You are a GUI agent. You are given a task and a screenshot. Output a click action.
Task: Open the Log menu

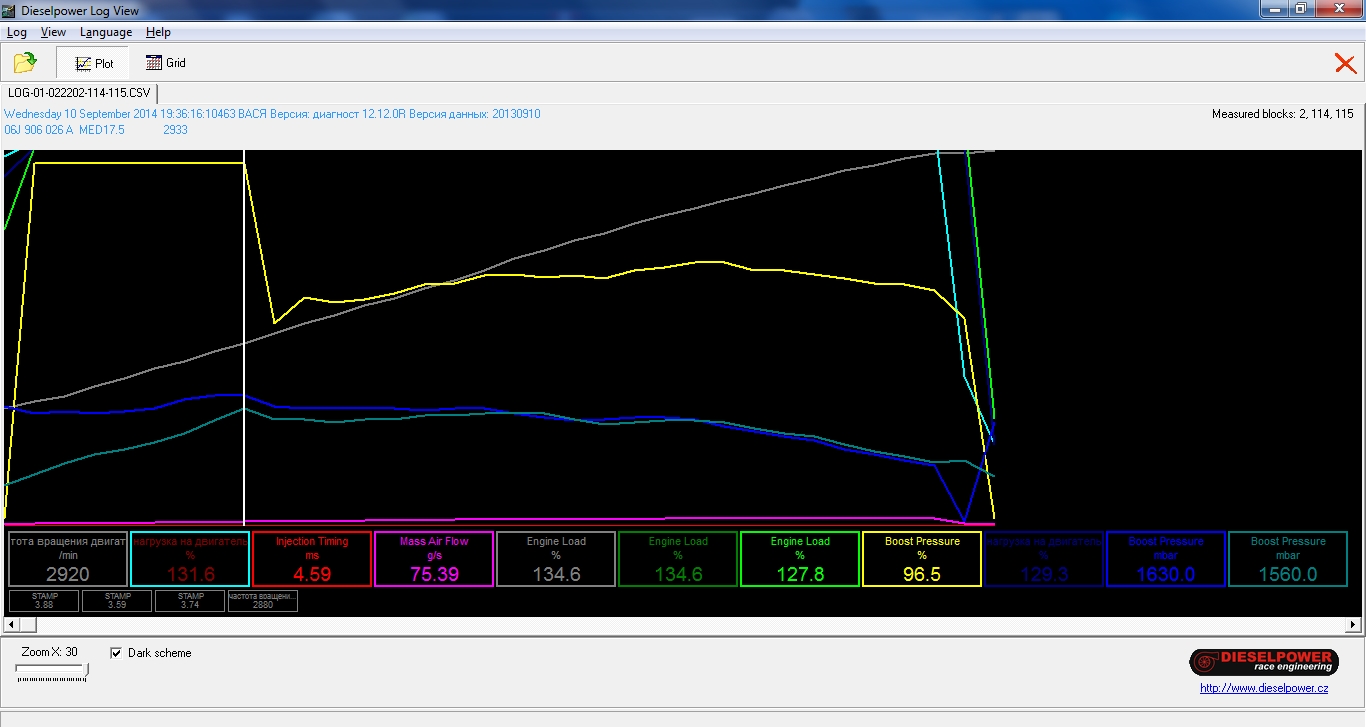click(x=17, y=32)
